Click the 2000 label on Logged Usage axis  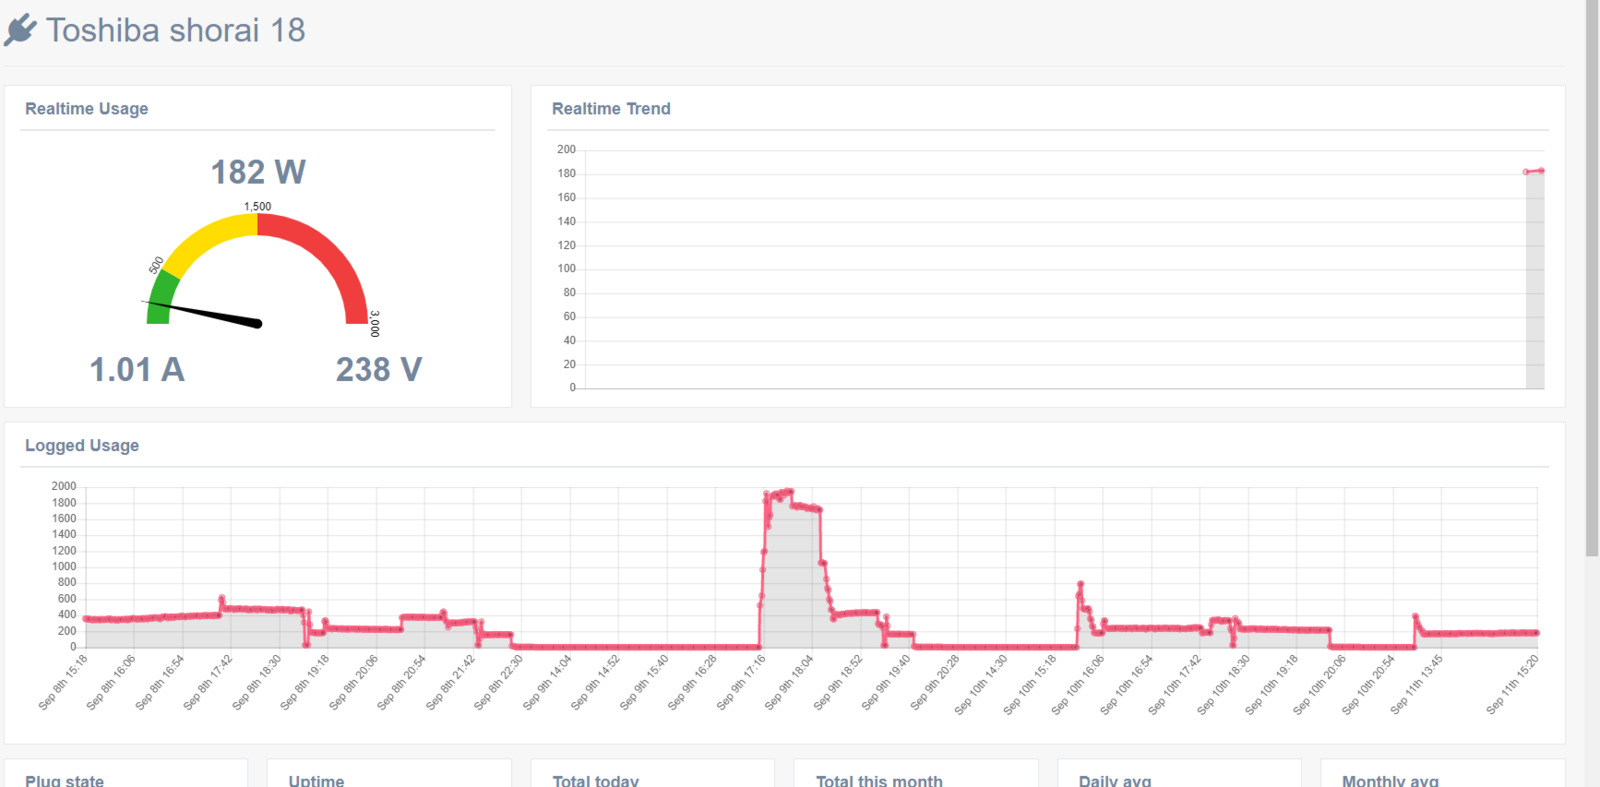click(x=64, y=486)
